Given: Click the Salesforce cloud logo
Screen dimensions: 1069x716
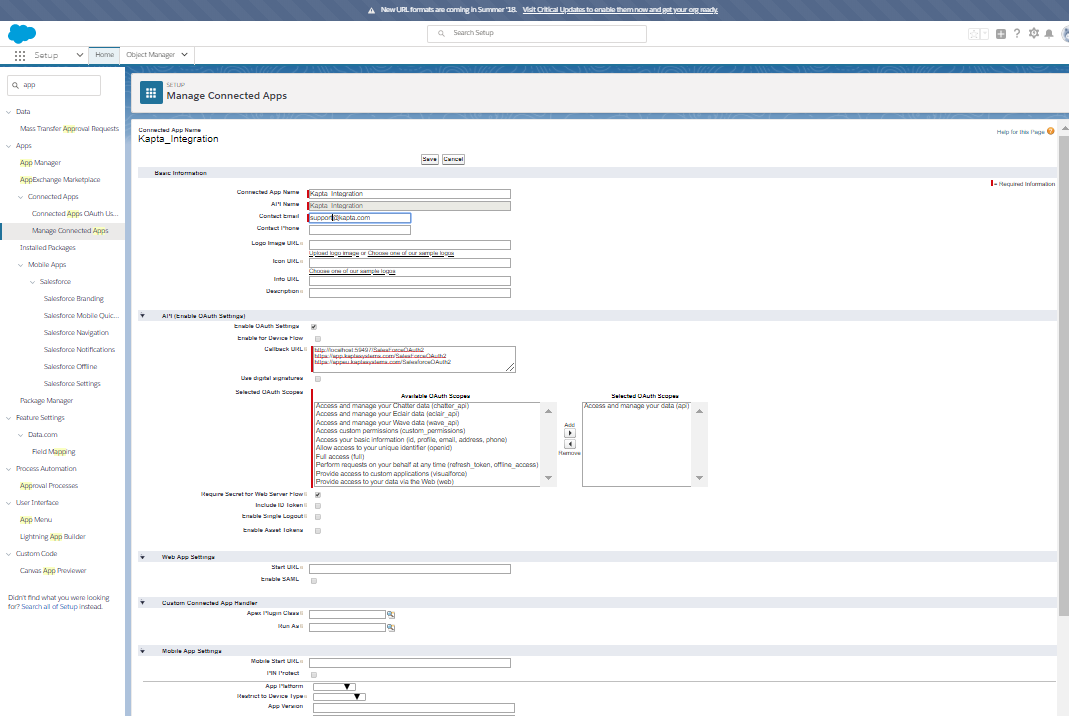Looking at the screenshot, I should click(22, 33).
